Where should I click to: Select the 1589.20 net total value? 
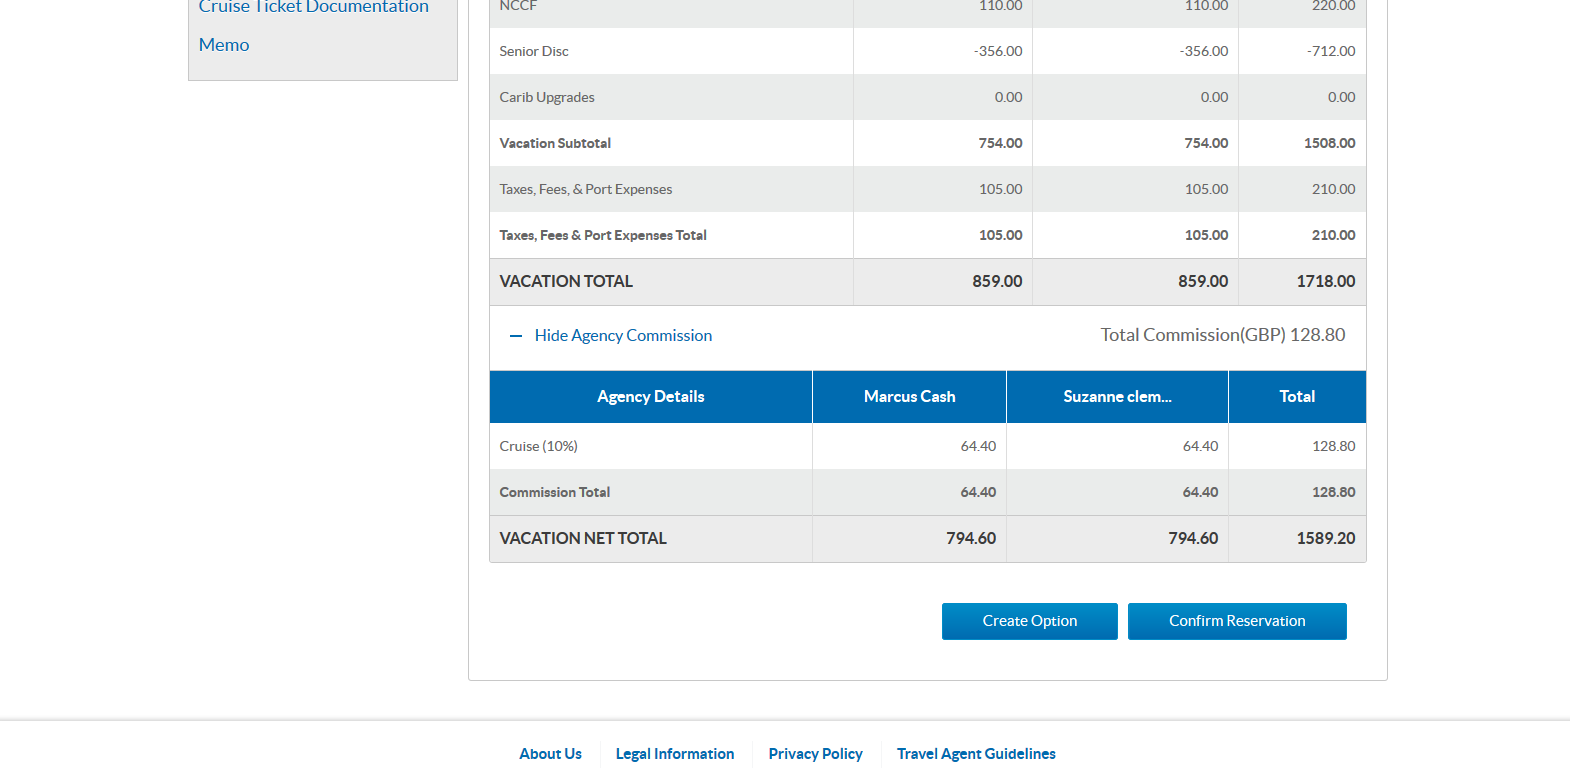click(1326, 538)
